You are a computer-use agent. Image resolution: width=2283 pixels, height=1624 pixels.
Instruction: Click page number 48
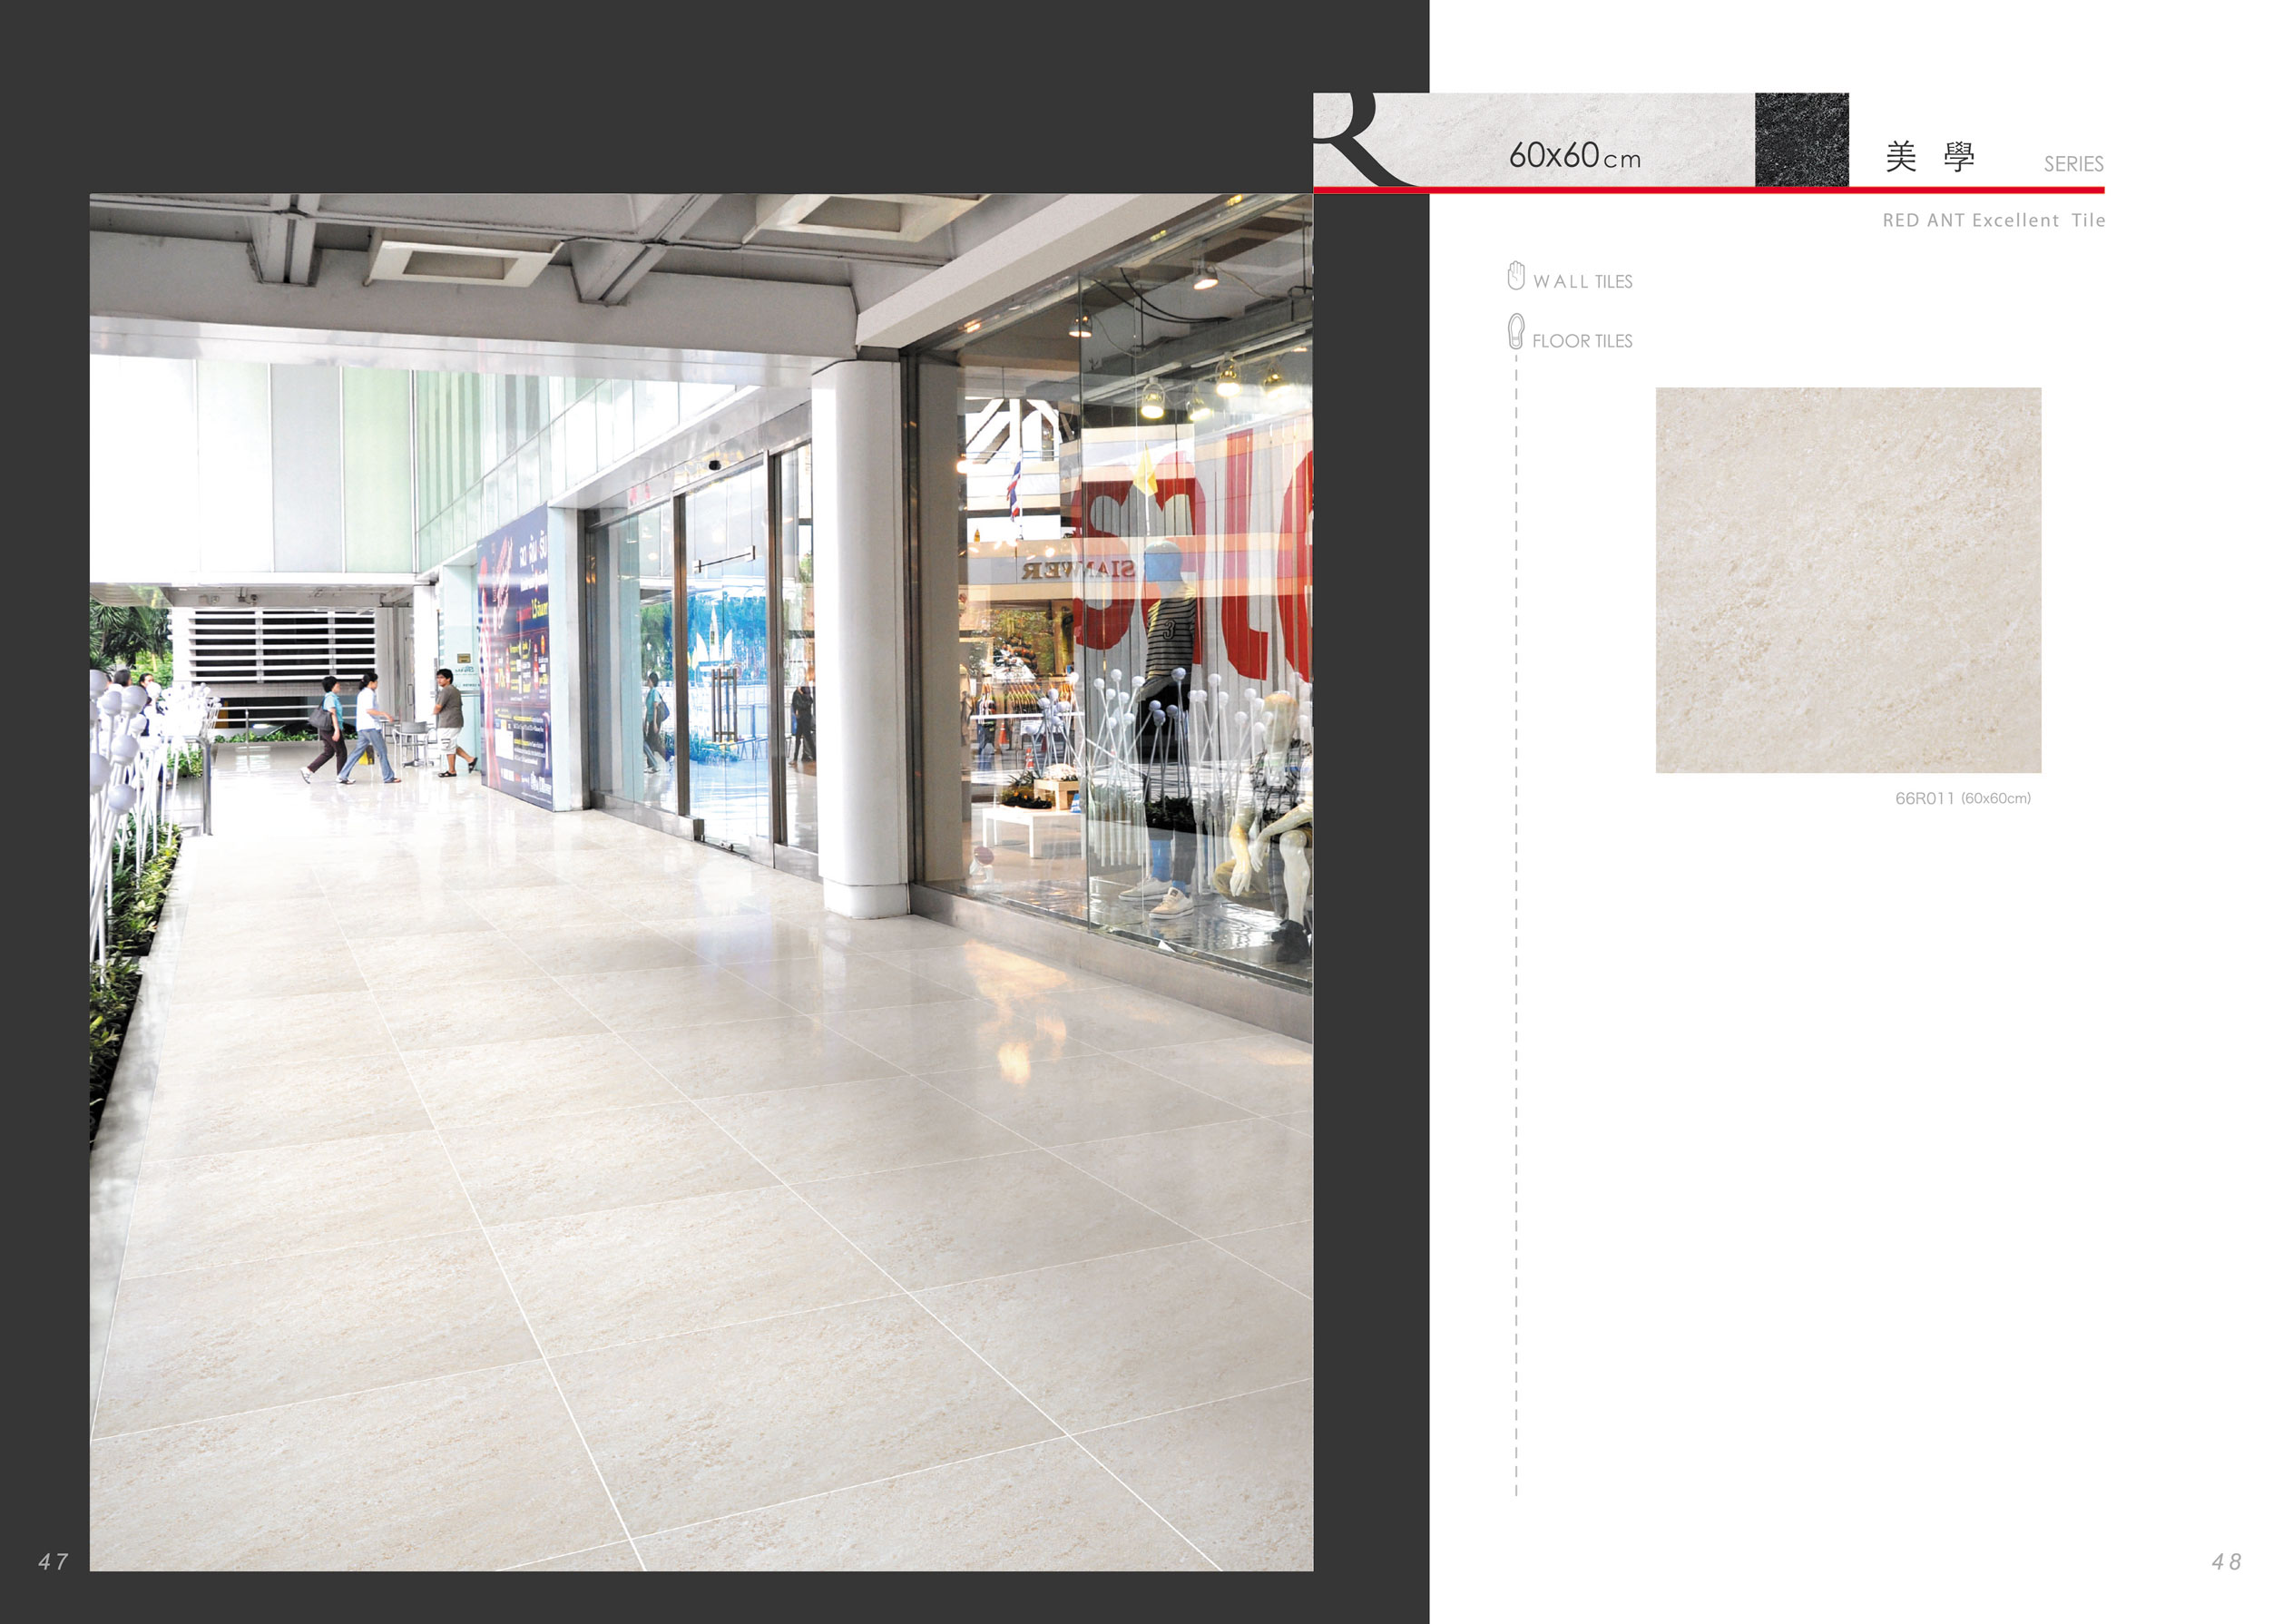[x=2226, y=1561]
